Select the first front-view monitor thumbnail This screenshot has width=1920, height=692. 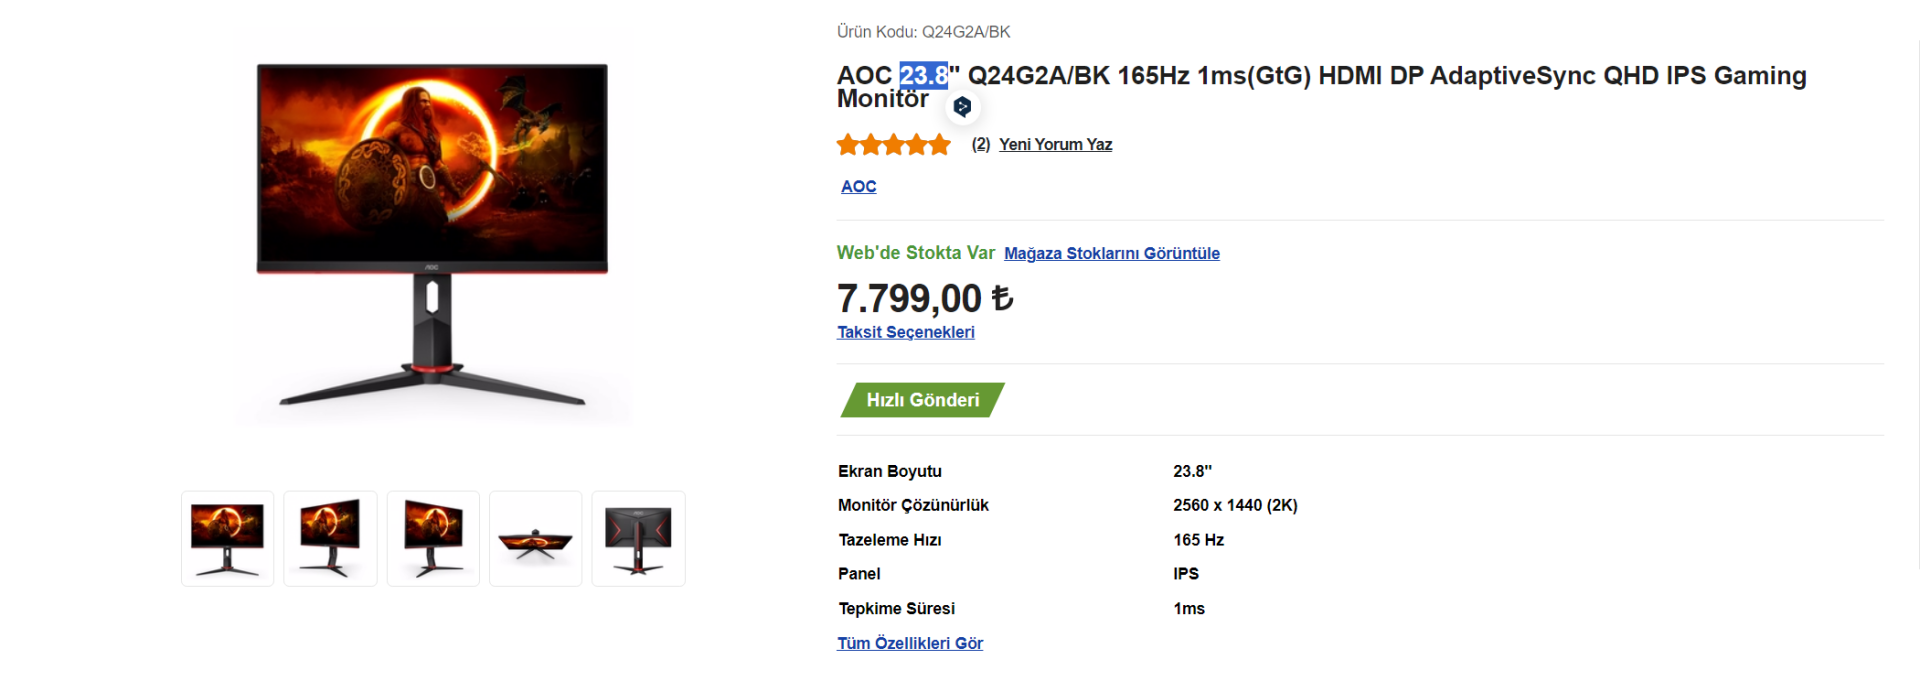click(227, 538)
